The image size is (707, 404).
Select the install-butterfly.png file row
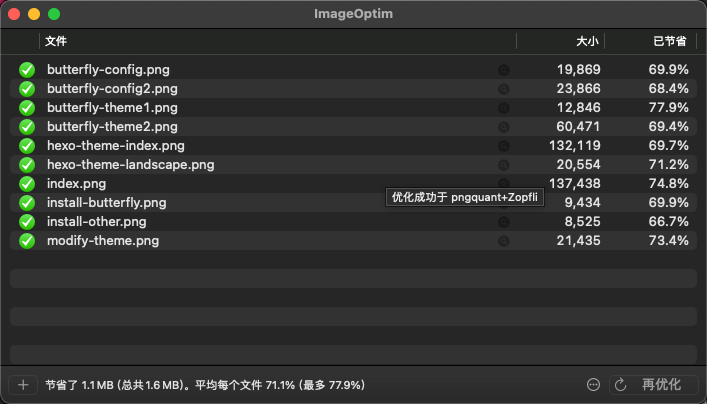point(354,203)
